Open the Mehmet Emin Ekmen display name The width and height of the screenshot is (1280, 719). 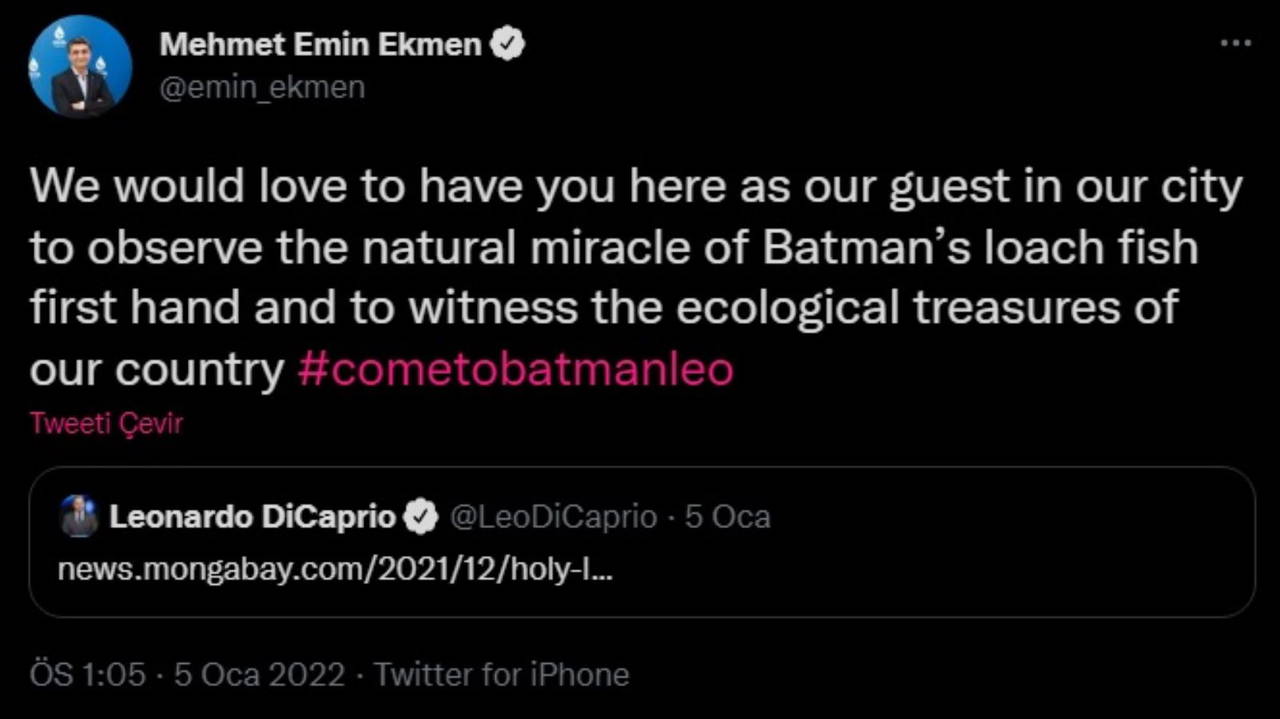coord(320,44)
